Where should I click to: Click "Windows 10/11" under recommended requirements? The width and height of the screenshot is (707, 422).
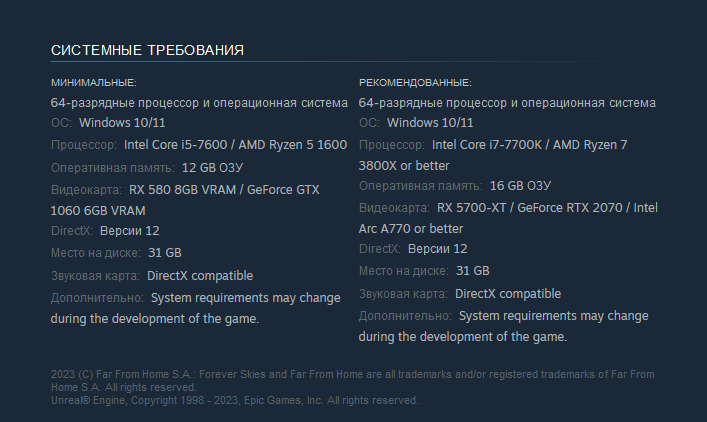430,123
